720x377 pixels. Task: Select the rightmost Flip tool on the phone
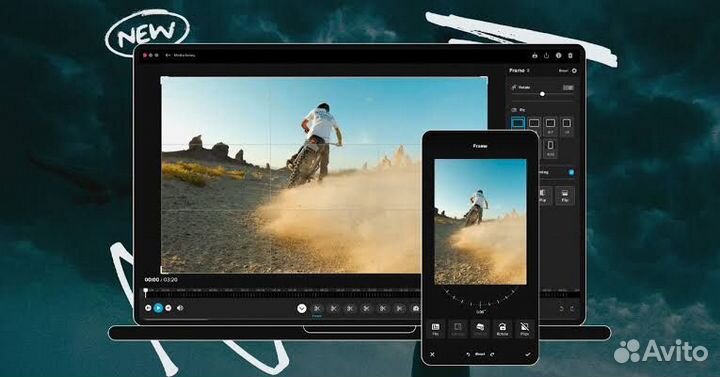click(525, 329)
